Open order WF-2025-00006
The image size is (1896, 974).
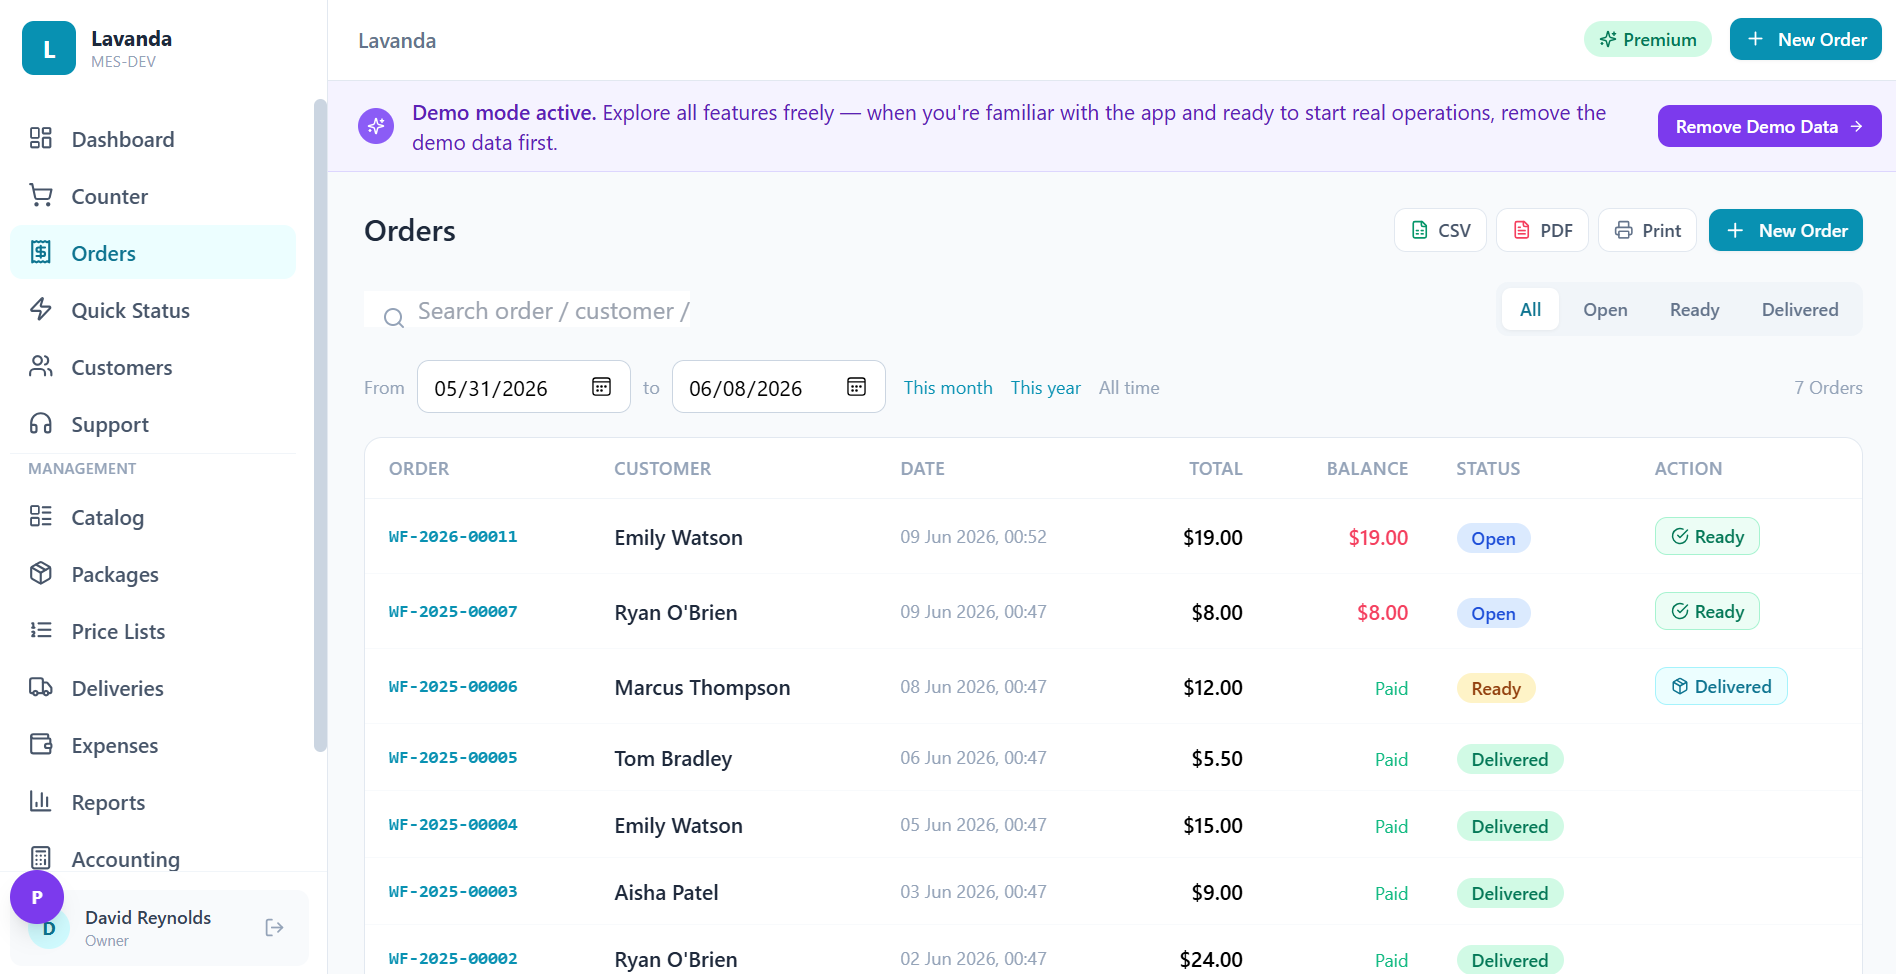pyautogui.click(x=453, y=687)
